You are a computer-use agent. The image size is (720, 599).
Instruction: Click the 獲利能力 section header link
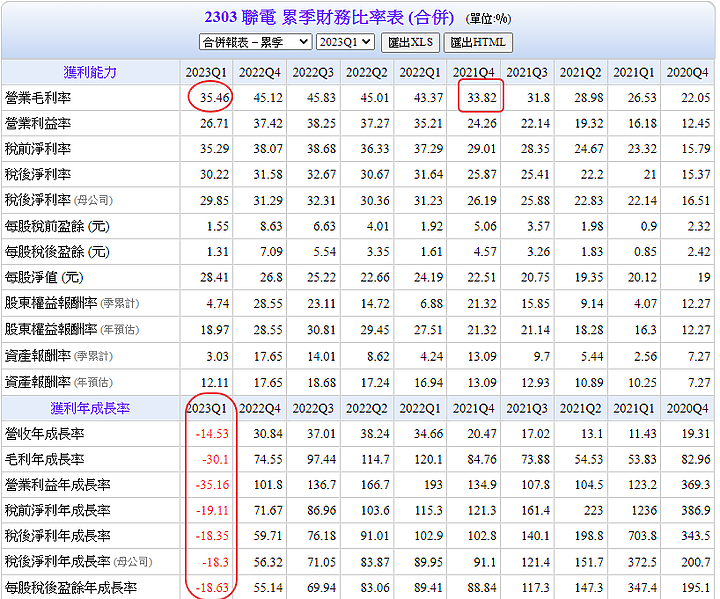pos(90,72)
